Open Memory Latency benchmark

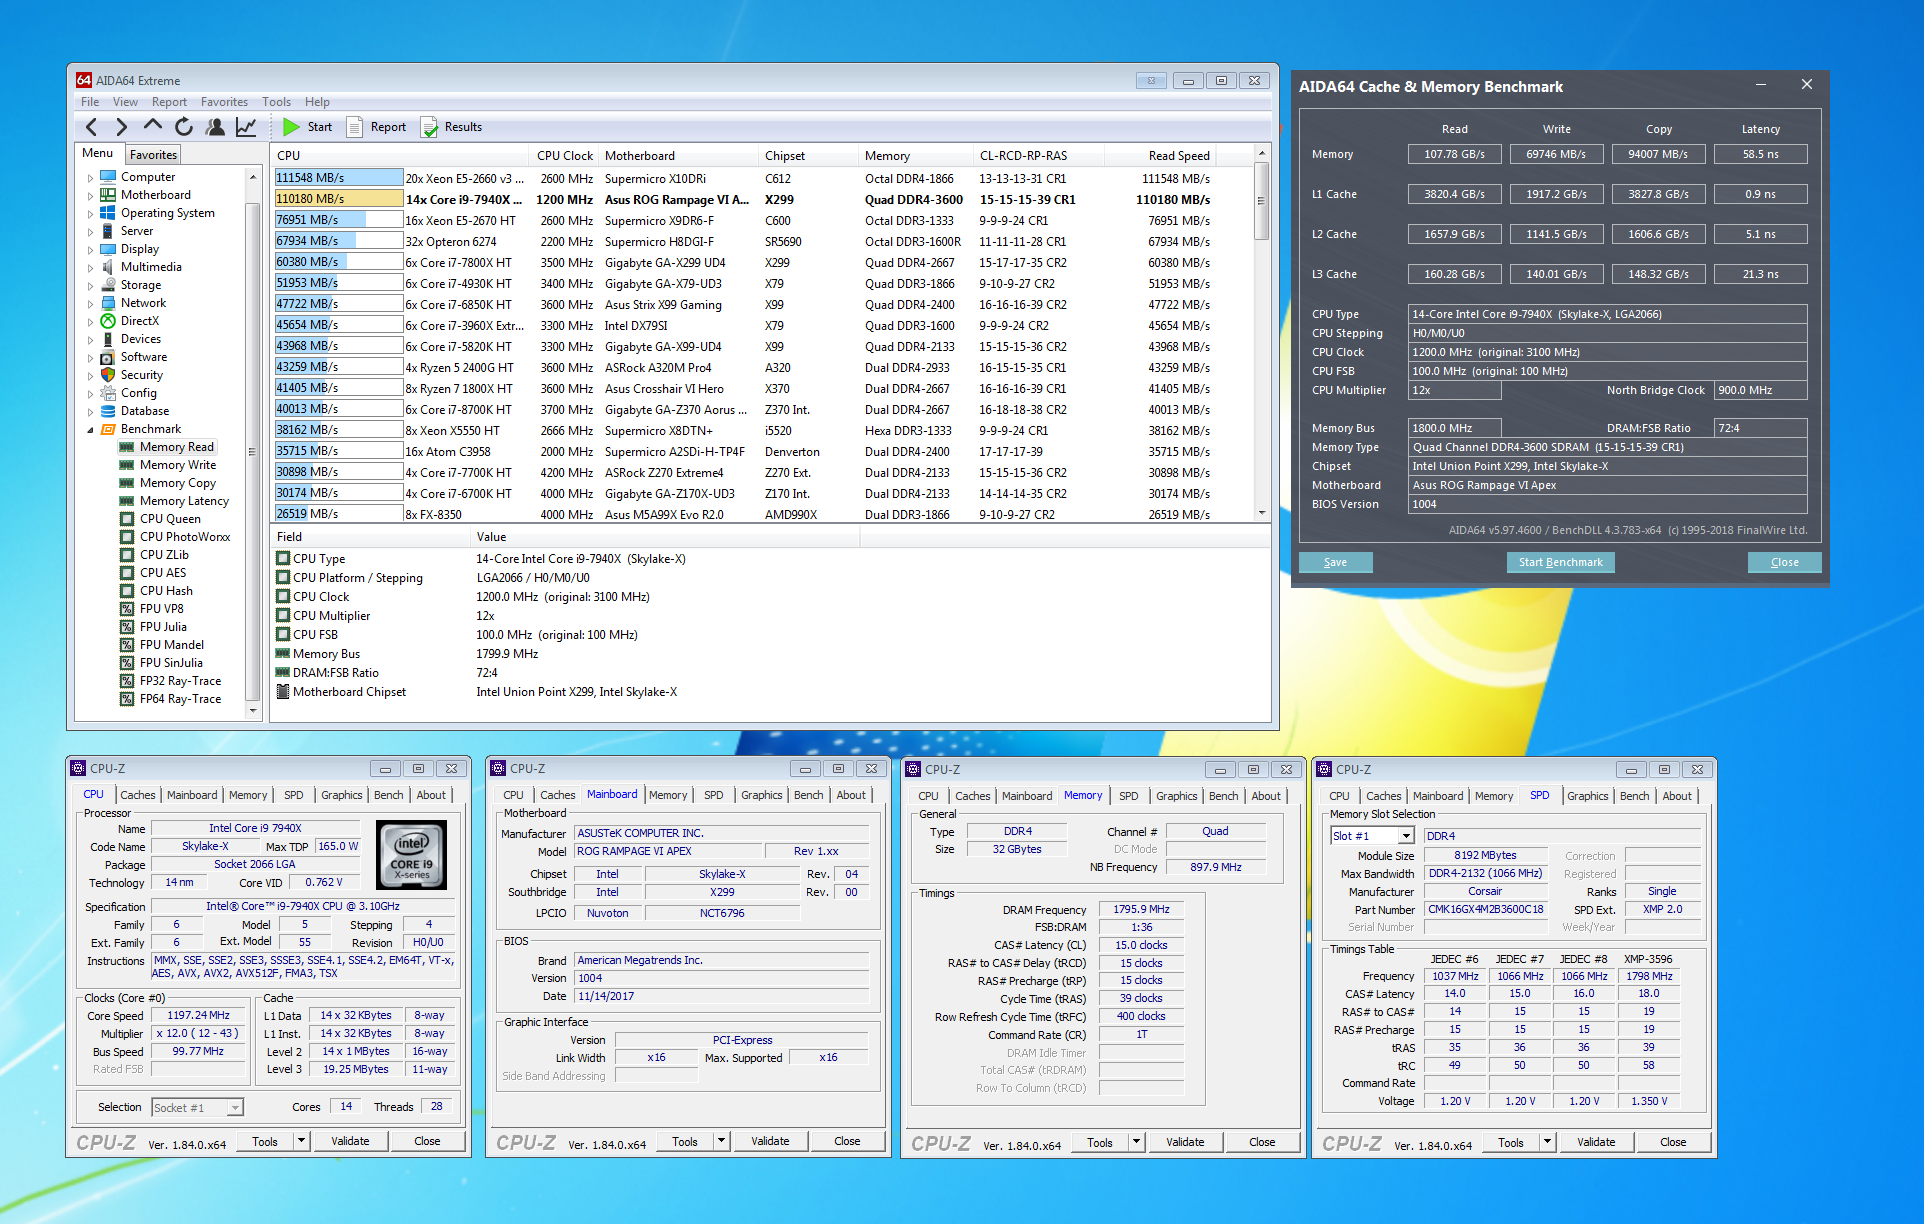184,501
